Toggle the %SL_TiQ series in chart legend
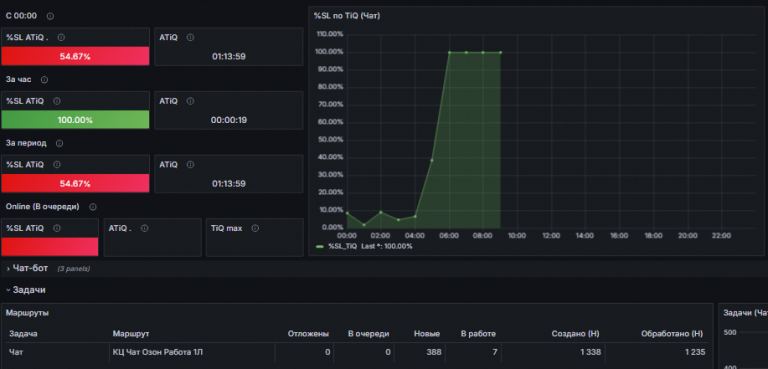The width and height of the screenshot is (768, 369). 342,246
